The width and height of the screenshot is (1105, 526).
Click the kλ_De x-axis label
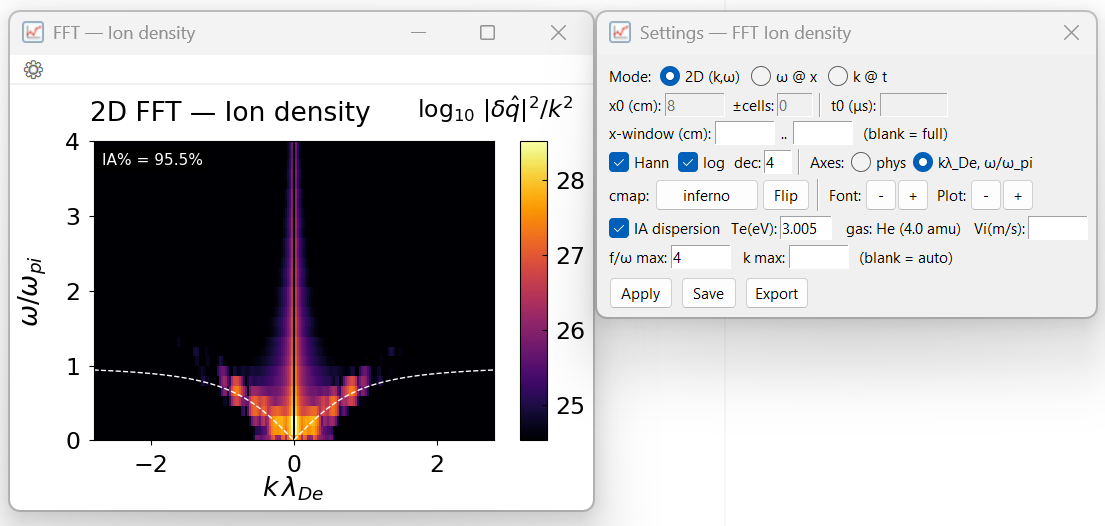click(x=292, y=489)
